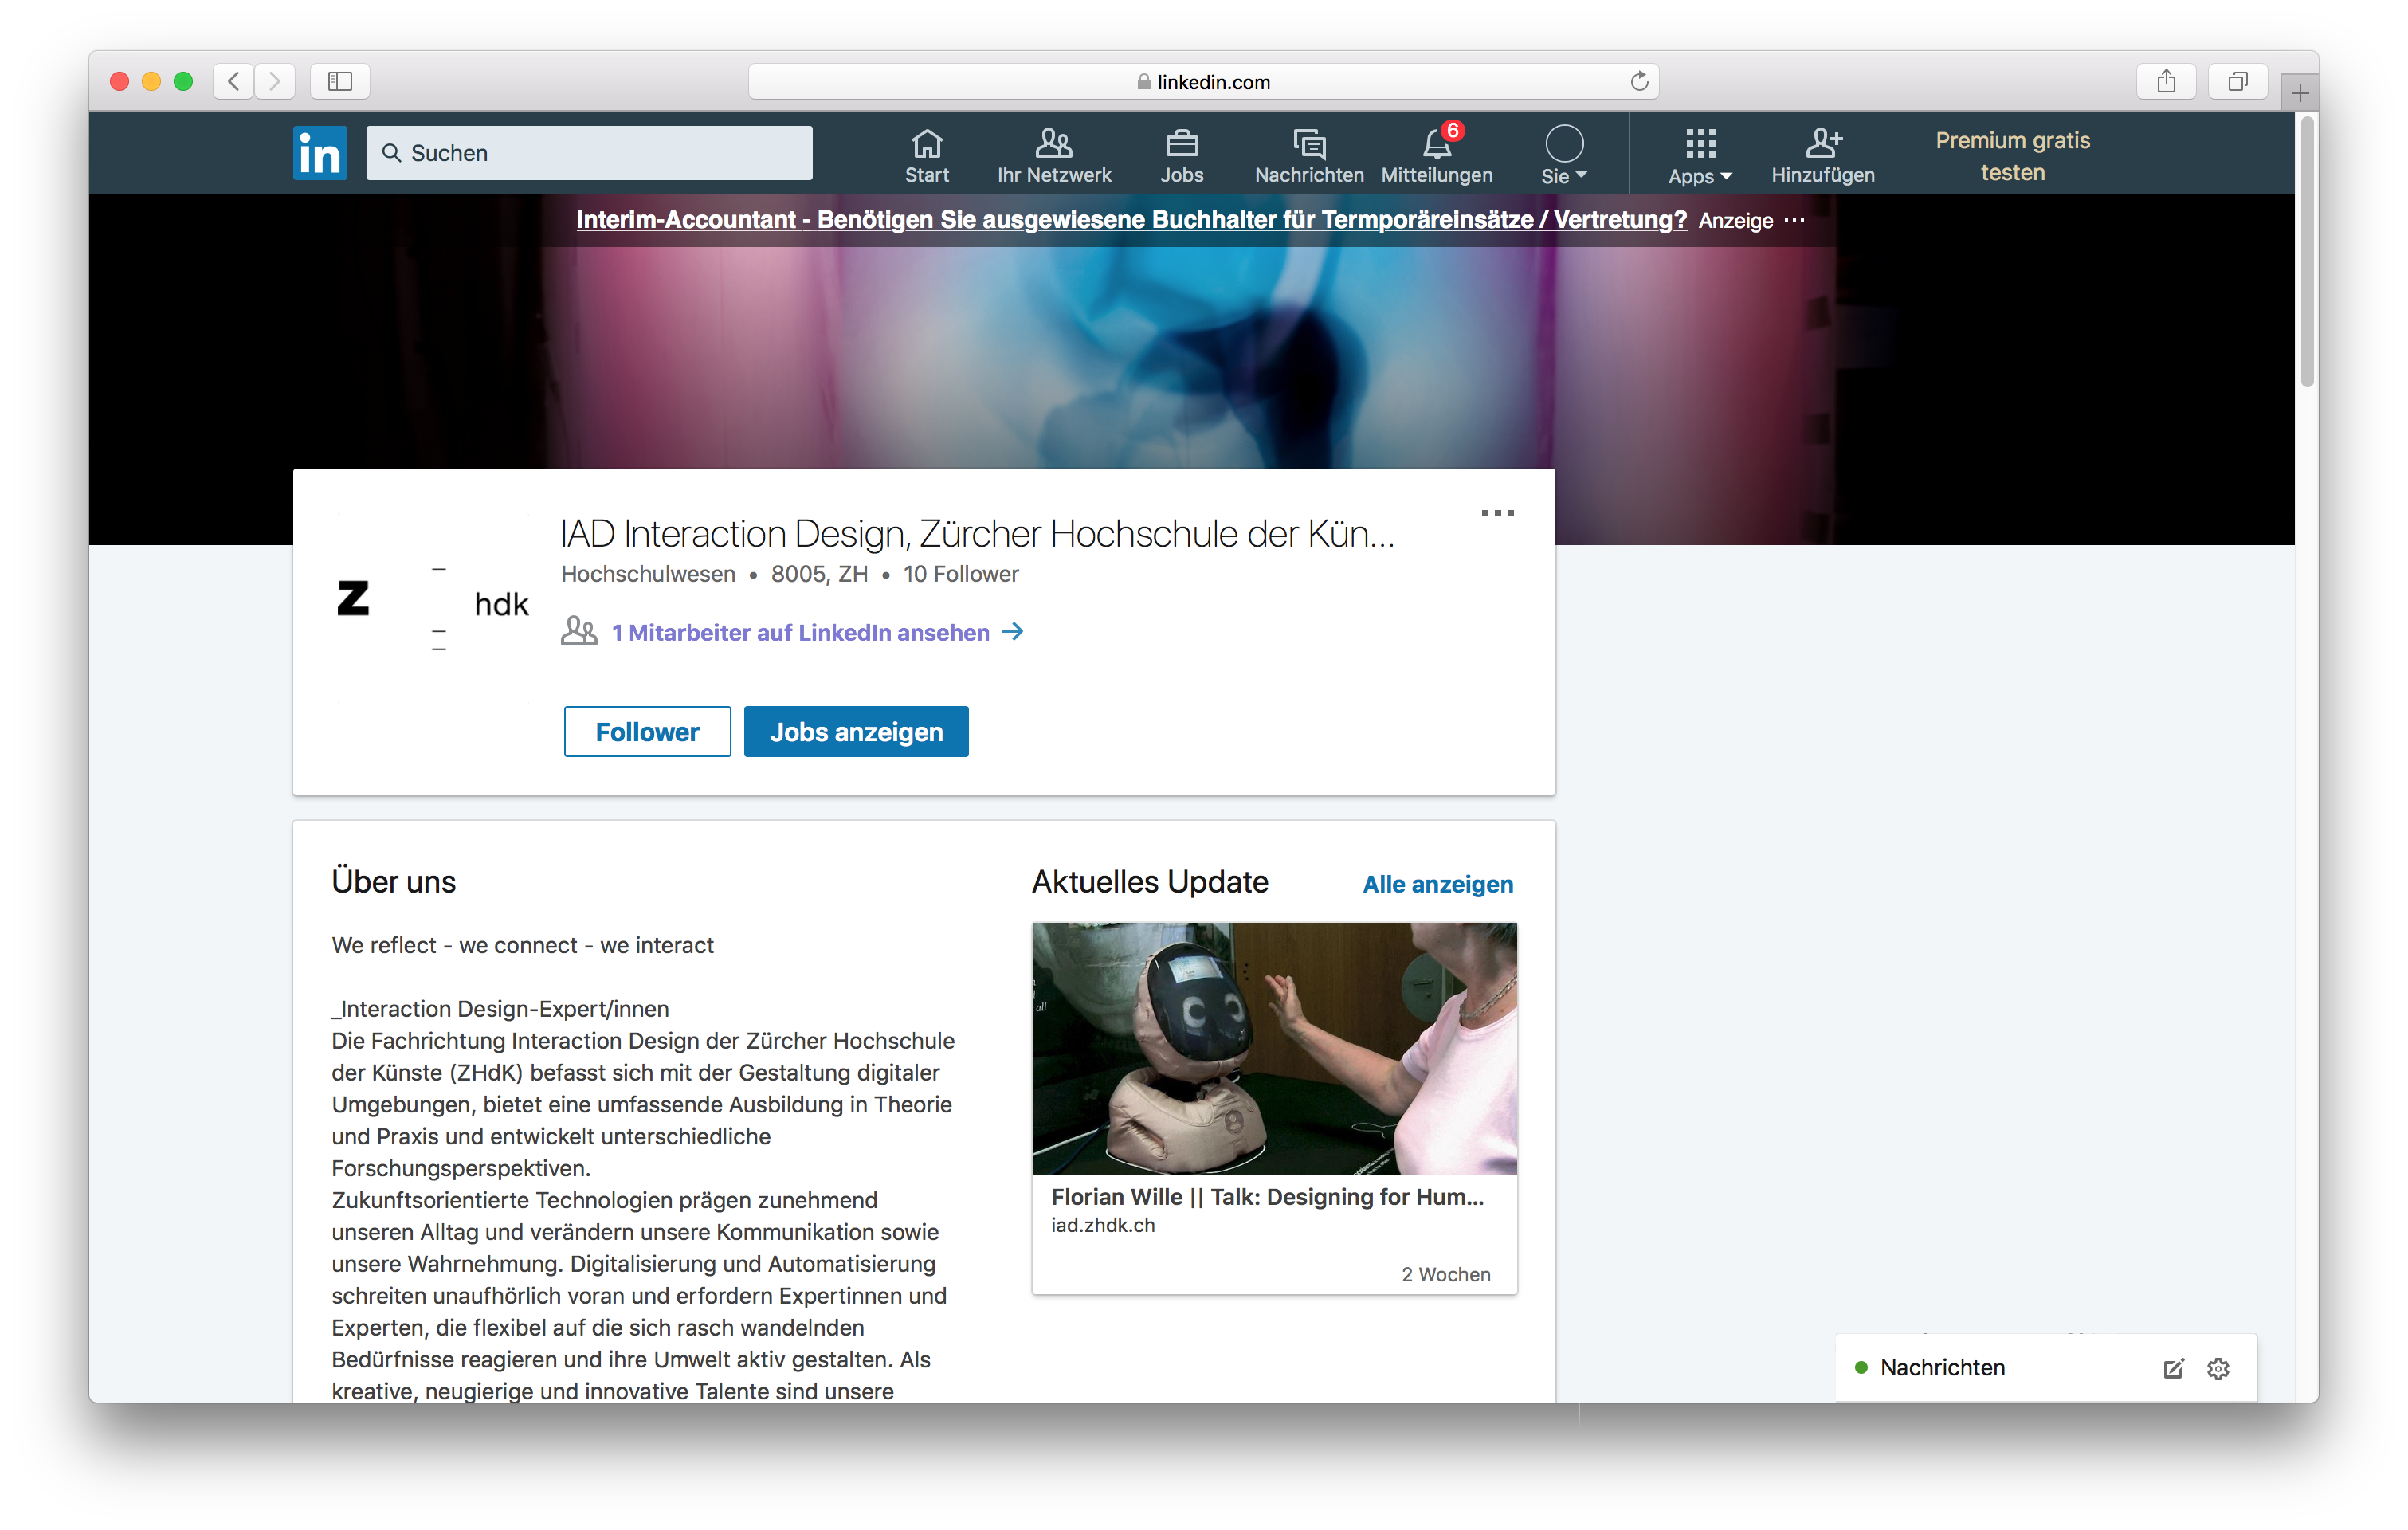The image size is (2408, 1530).
Task: Click the LinkedIn logo icon
Action: click(320, 153)
